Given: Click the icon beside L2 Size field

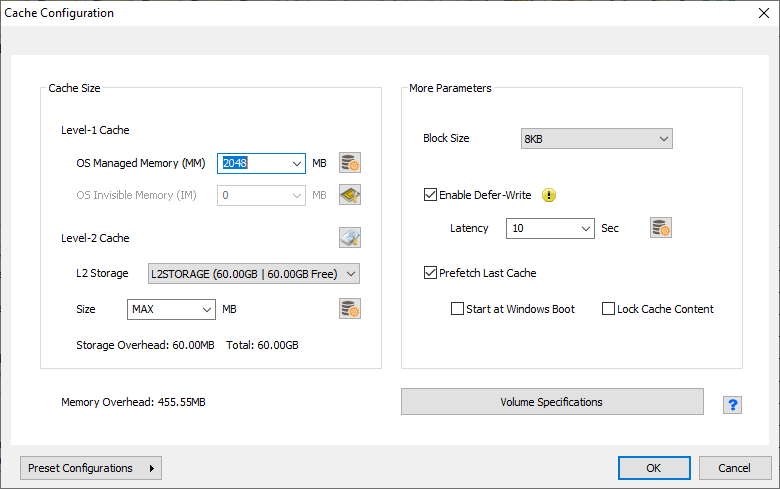Looking at the screenshot, I should pyautogui.click(x=349, y=309).
